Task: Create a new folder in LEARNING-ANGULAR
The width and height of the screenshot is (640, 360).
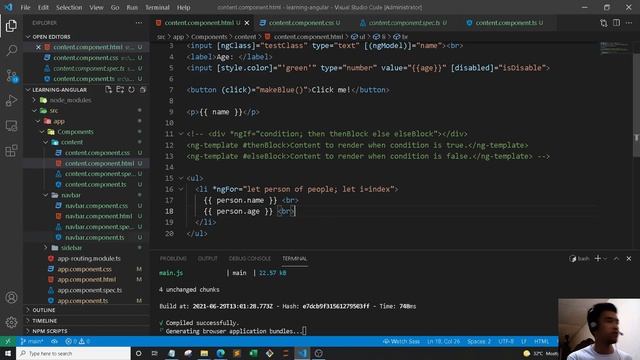Action: coord(120,89)
